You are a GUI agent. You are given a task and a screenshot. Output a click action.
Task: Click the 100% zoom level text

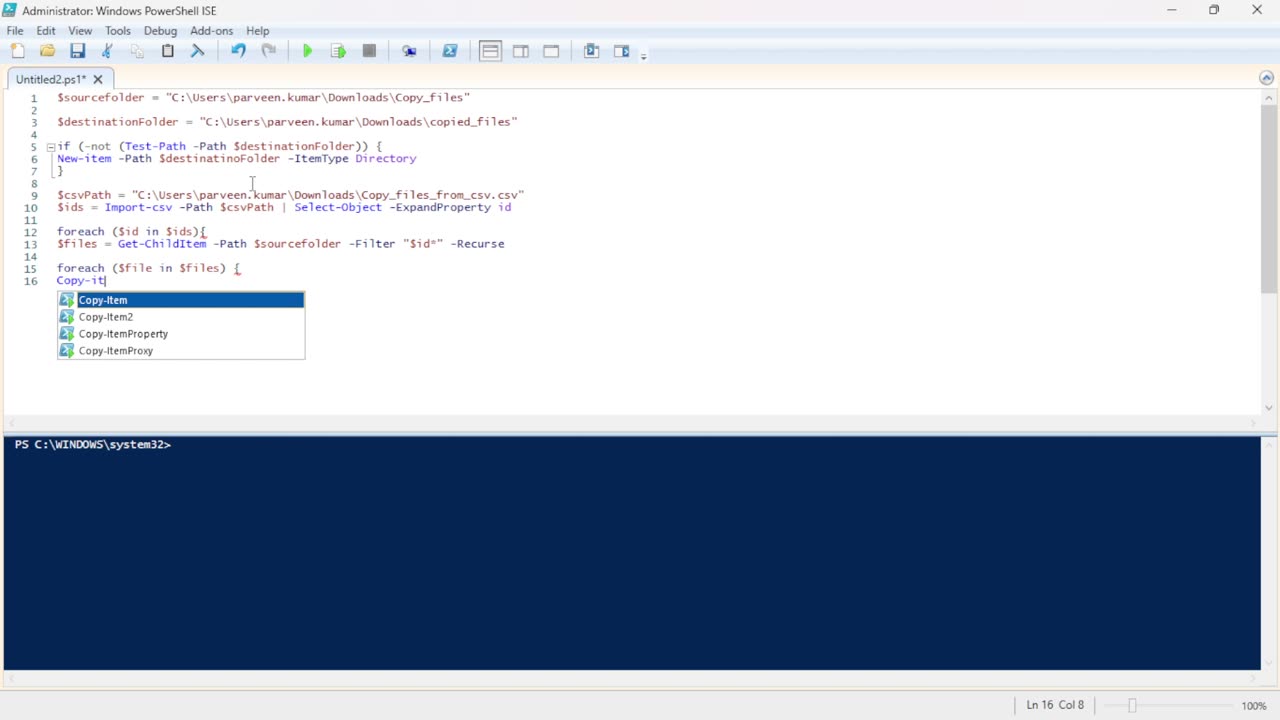(1254, 706)
